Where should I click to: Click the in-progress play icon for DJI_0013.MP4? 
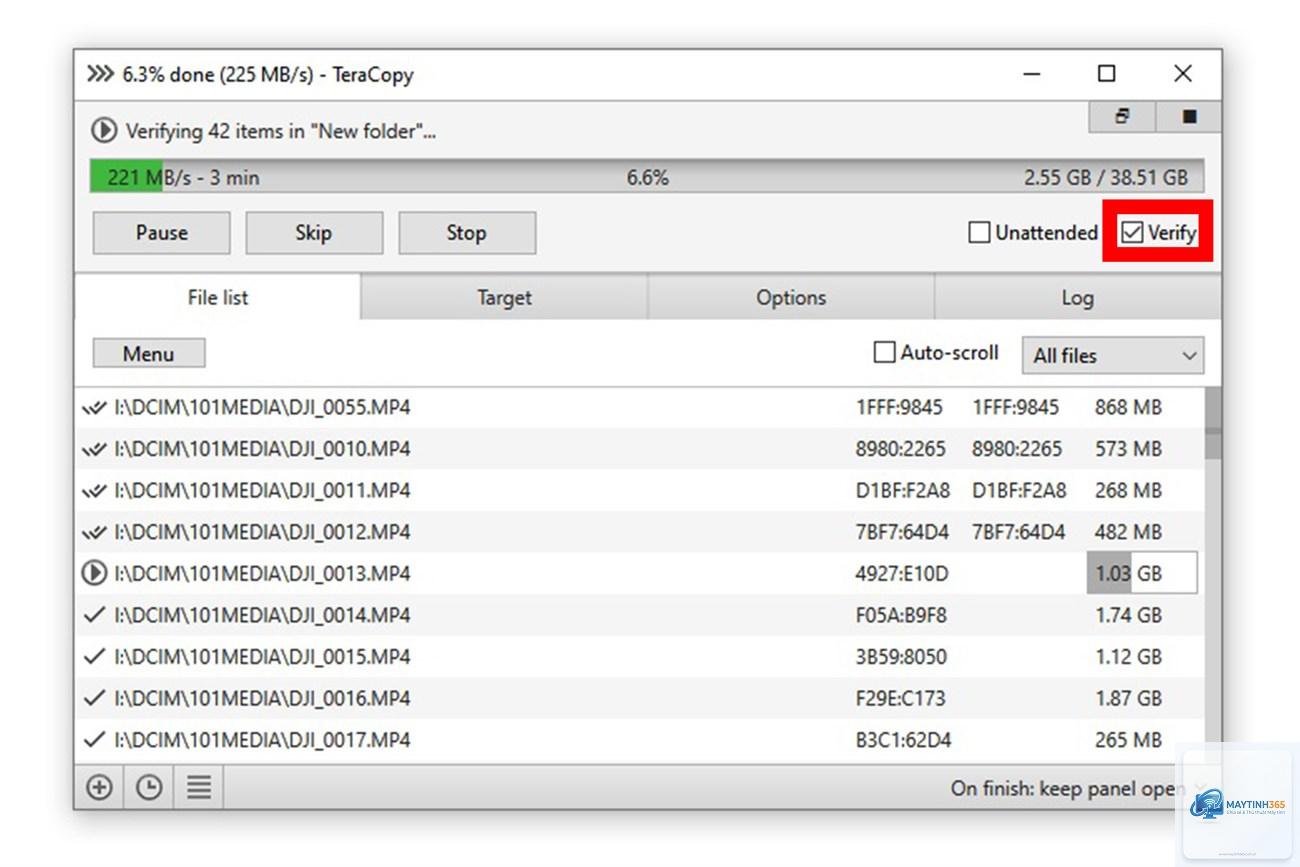click(94, 574)
